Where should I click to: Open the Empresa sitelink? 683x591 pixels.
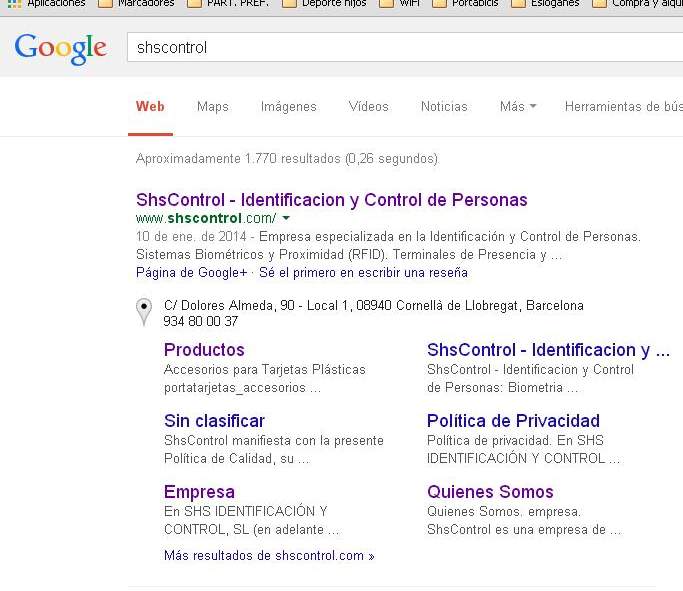199,492
